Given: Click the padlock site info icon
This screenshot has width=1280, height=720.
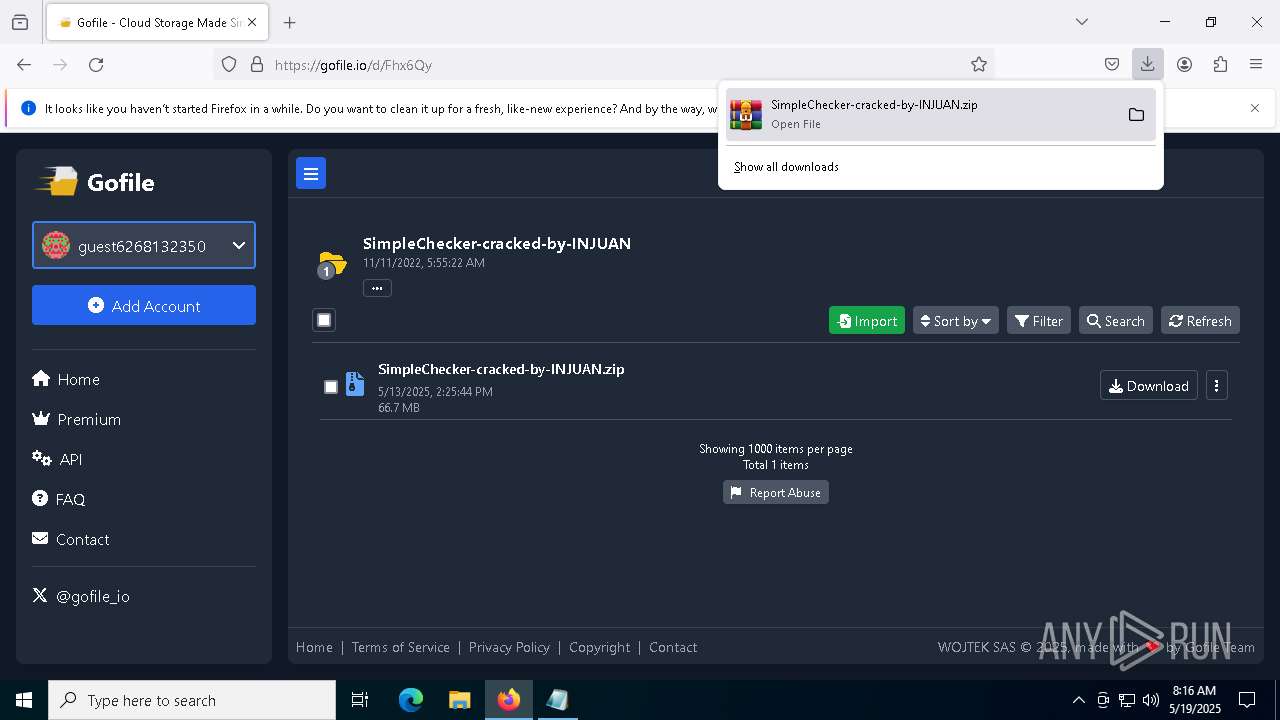Looking at the screenshot, I should click(x=257, y=64).
